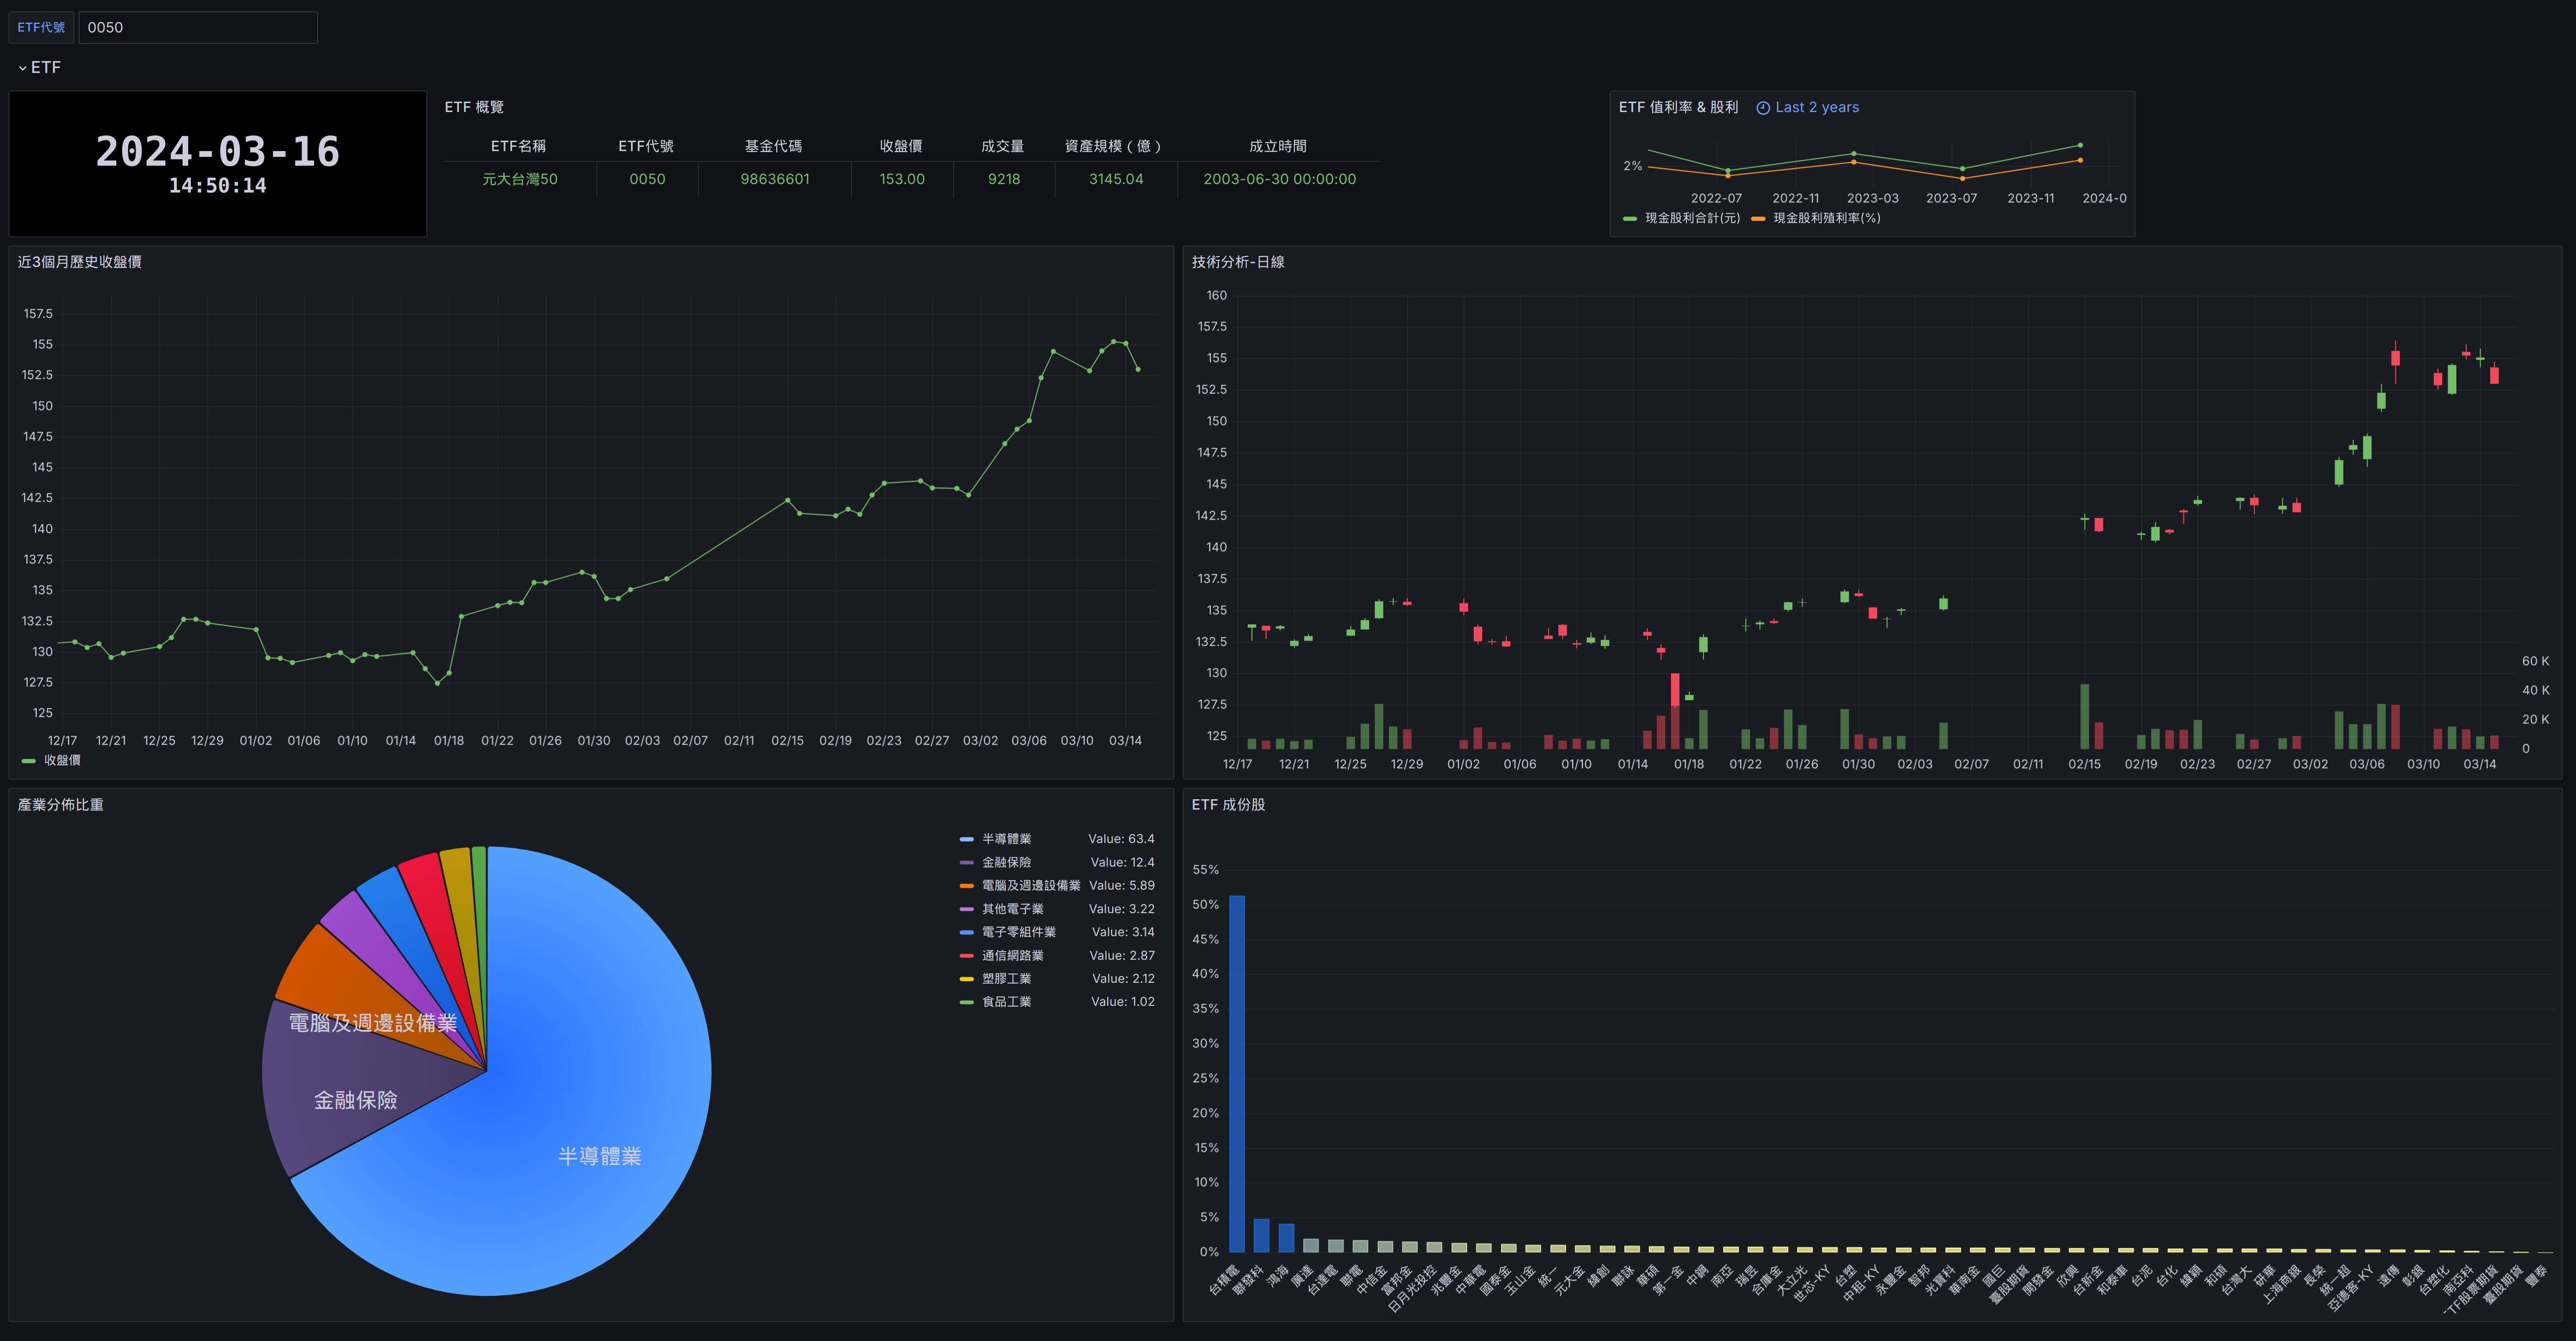Click the 塑膠工業 yellow legend marker

[966, 979]
